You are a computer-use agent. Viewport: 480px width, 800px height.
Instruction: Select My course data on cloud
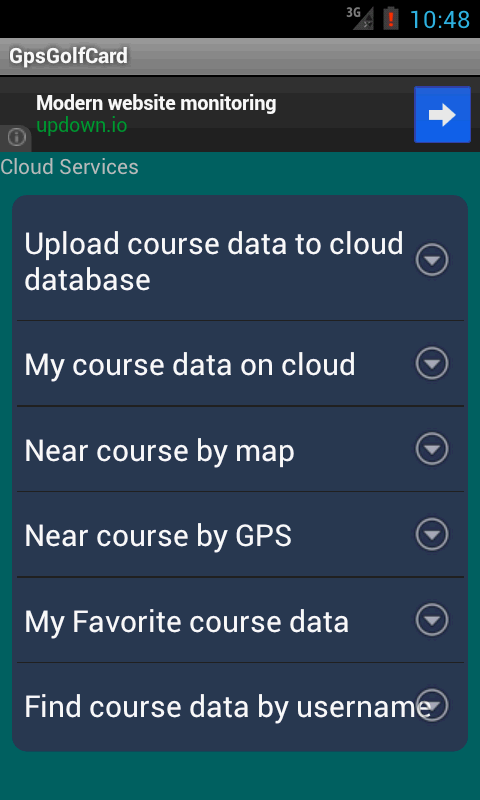point(240,364)
